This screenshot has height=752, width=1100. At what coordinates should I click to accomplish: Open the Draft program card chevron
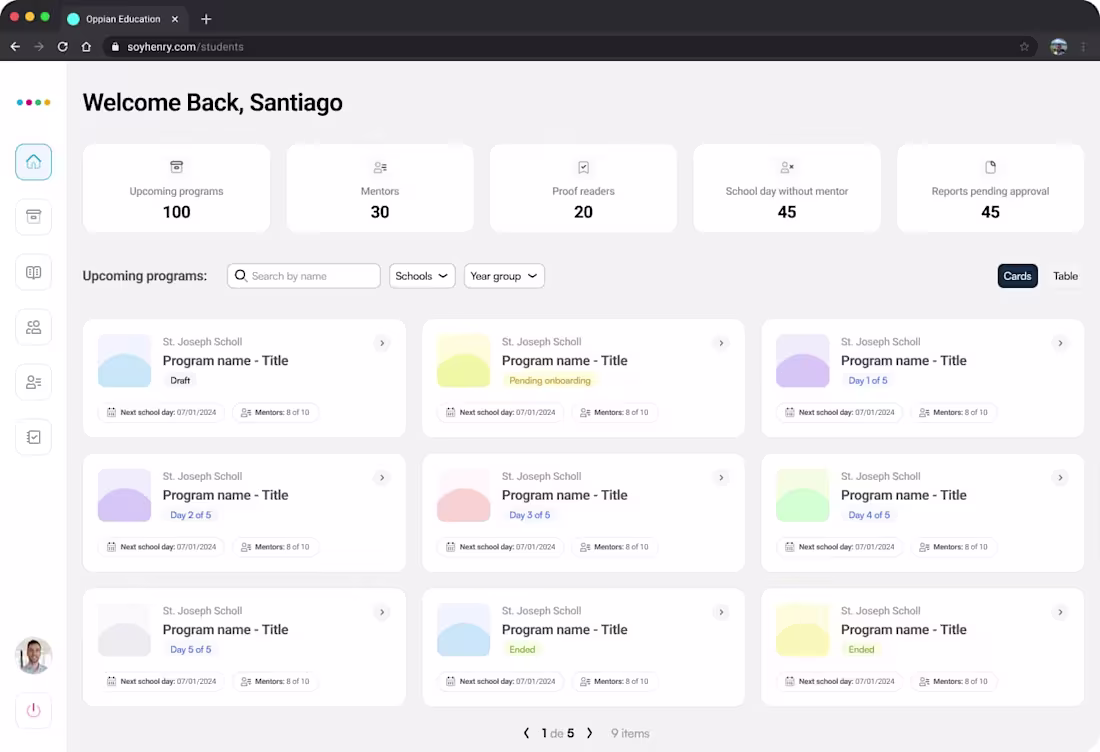[x=382, y=343]
